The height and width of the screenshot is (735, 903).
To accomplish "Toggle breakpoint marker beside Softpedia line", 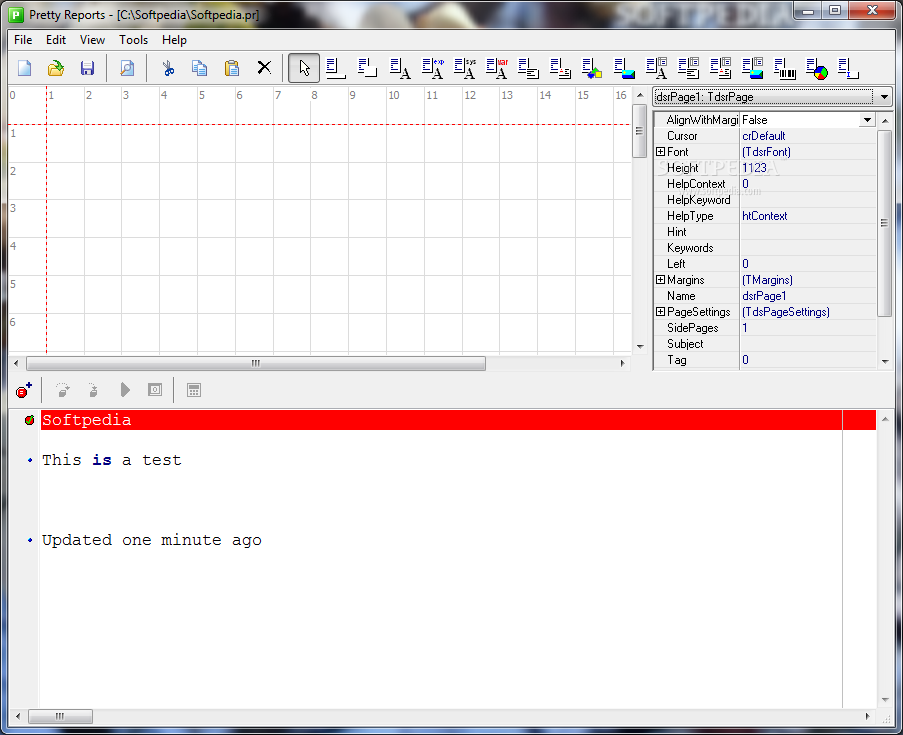I will coord(29,420).
